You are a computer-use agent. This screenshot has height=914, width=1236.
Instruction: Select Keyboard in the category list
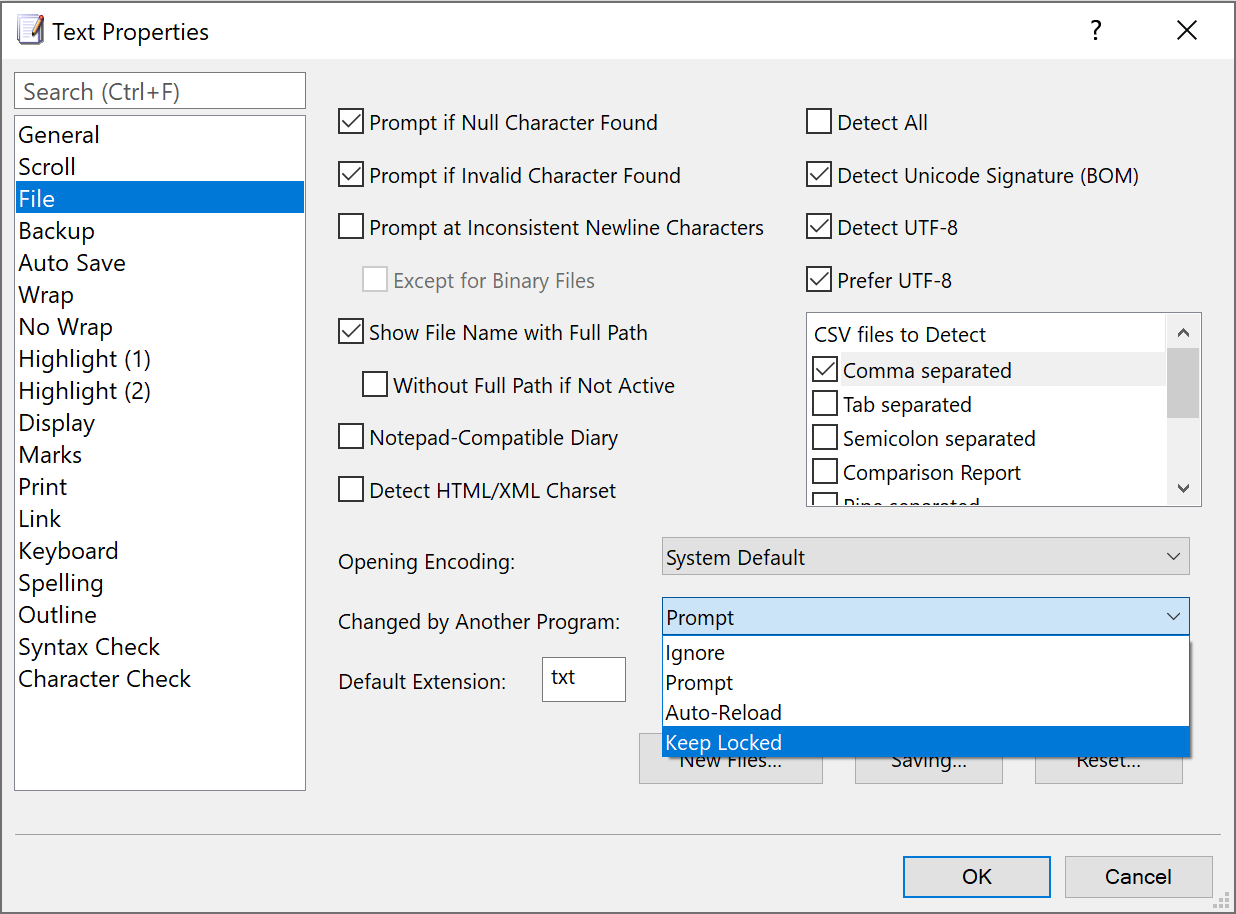[160, 551]
